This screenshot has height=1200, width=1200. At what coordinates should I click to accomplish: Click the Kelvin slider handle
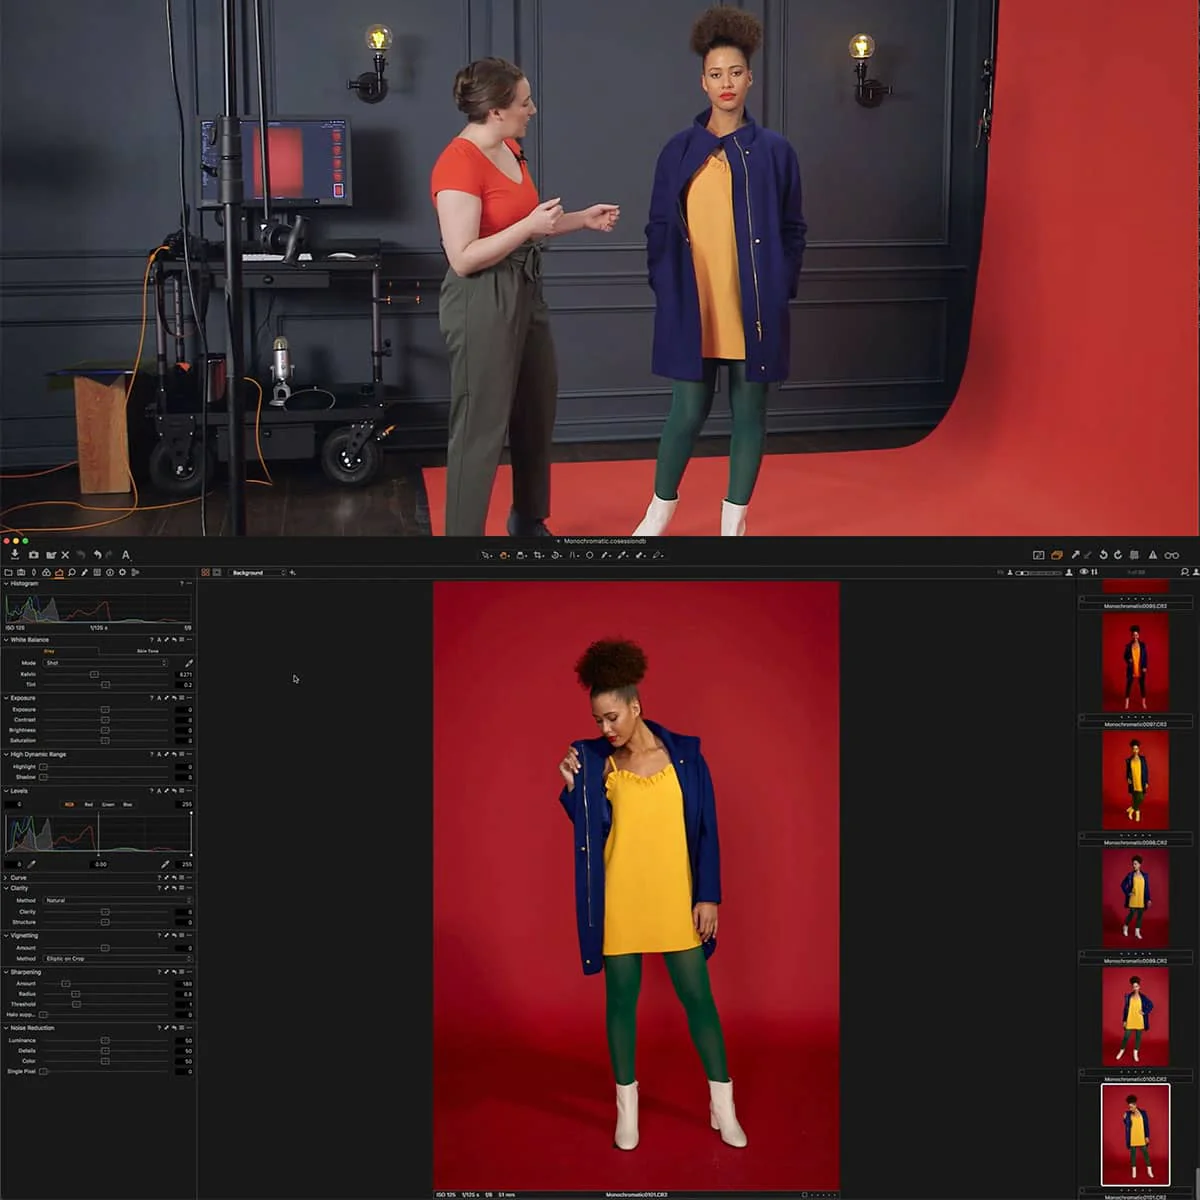pyautogui.click(x=94, y=674)
